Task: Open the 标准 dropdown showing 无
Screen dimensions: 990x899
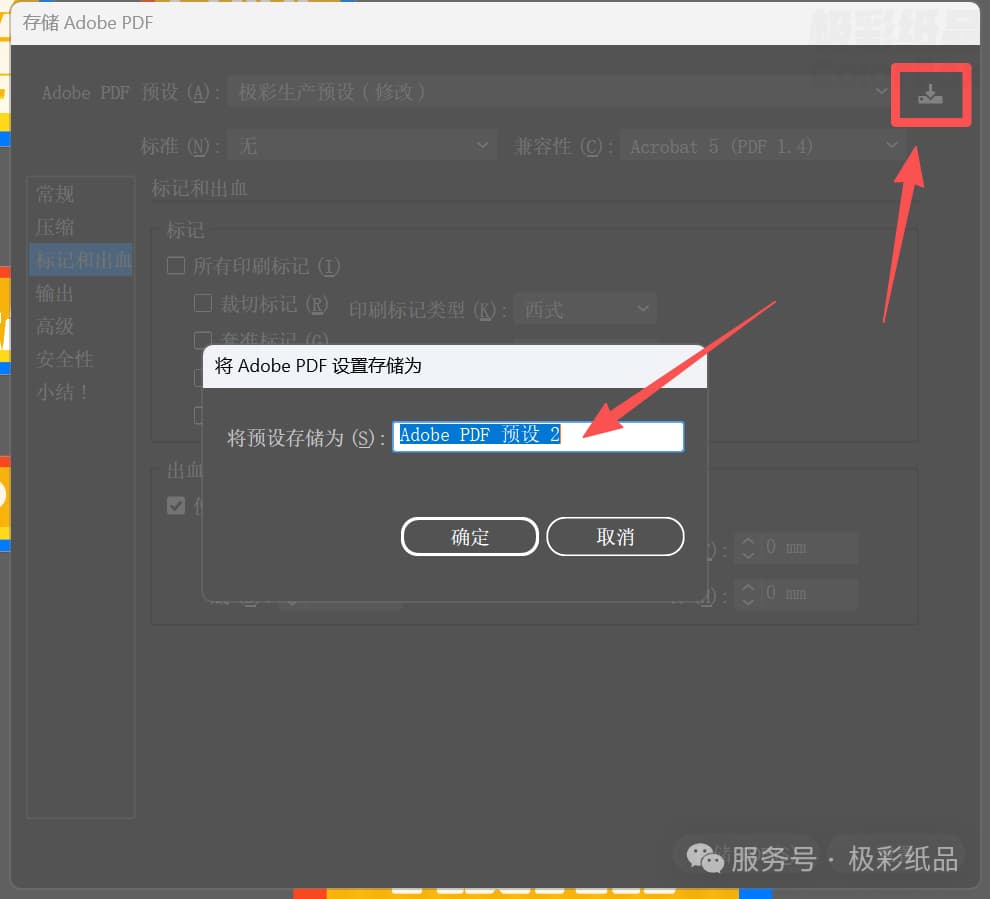Action: 362,145
